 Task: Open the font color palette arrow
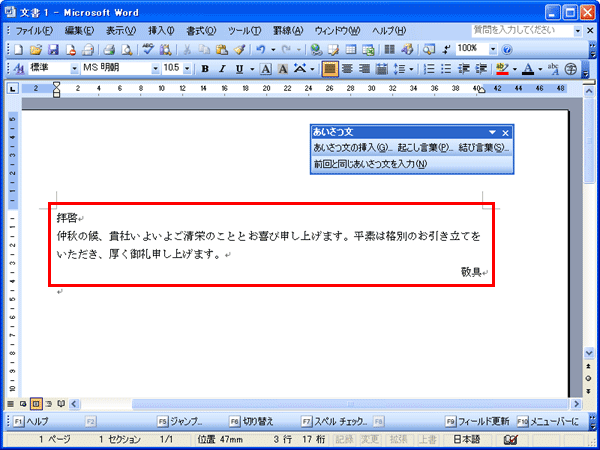tap(540, 69)
